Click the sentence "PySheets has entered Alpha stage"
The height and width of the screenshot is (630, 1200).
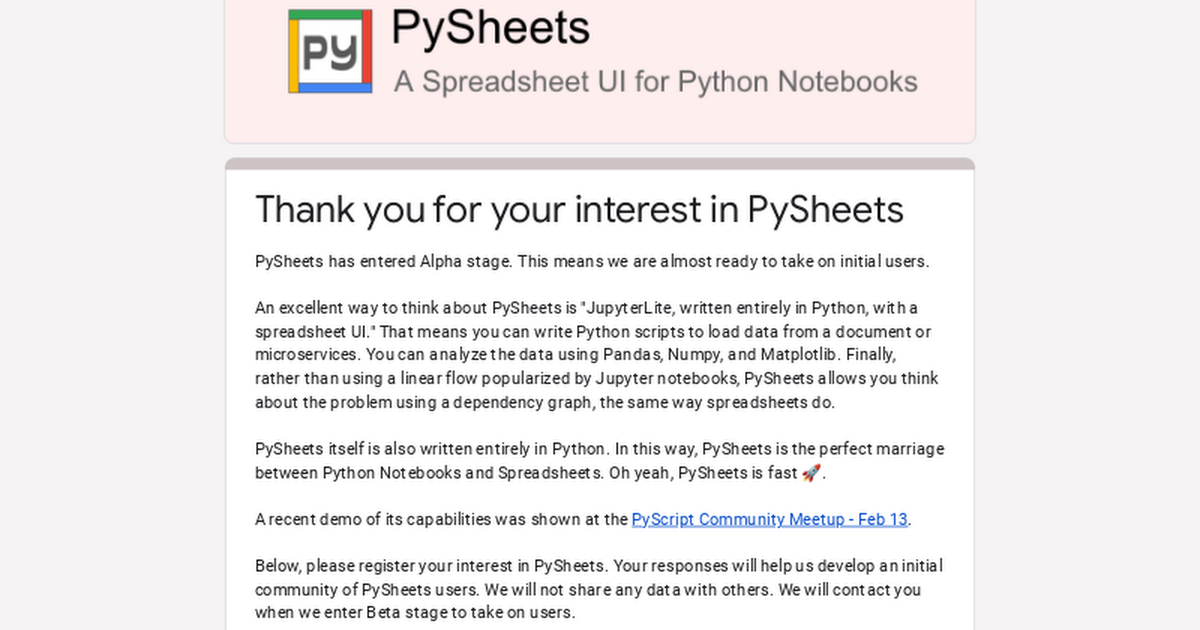[384, 262]
